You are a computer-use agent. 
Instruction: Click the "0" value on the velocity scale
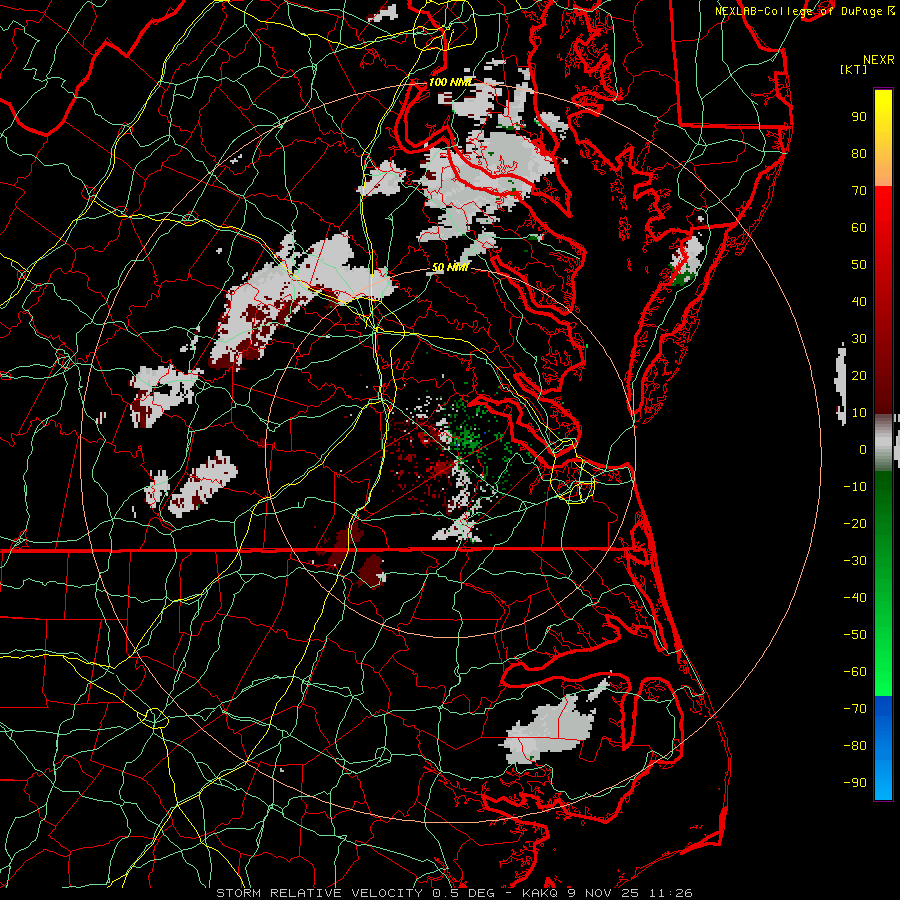coord(863,450)
